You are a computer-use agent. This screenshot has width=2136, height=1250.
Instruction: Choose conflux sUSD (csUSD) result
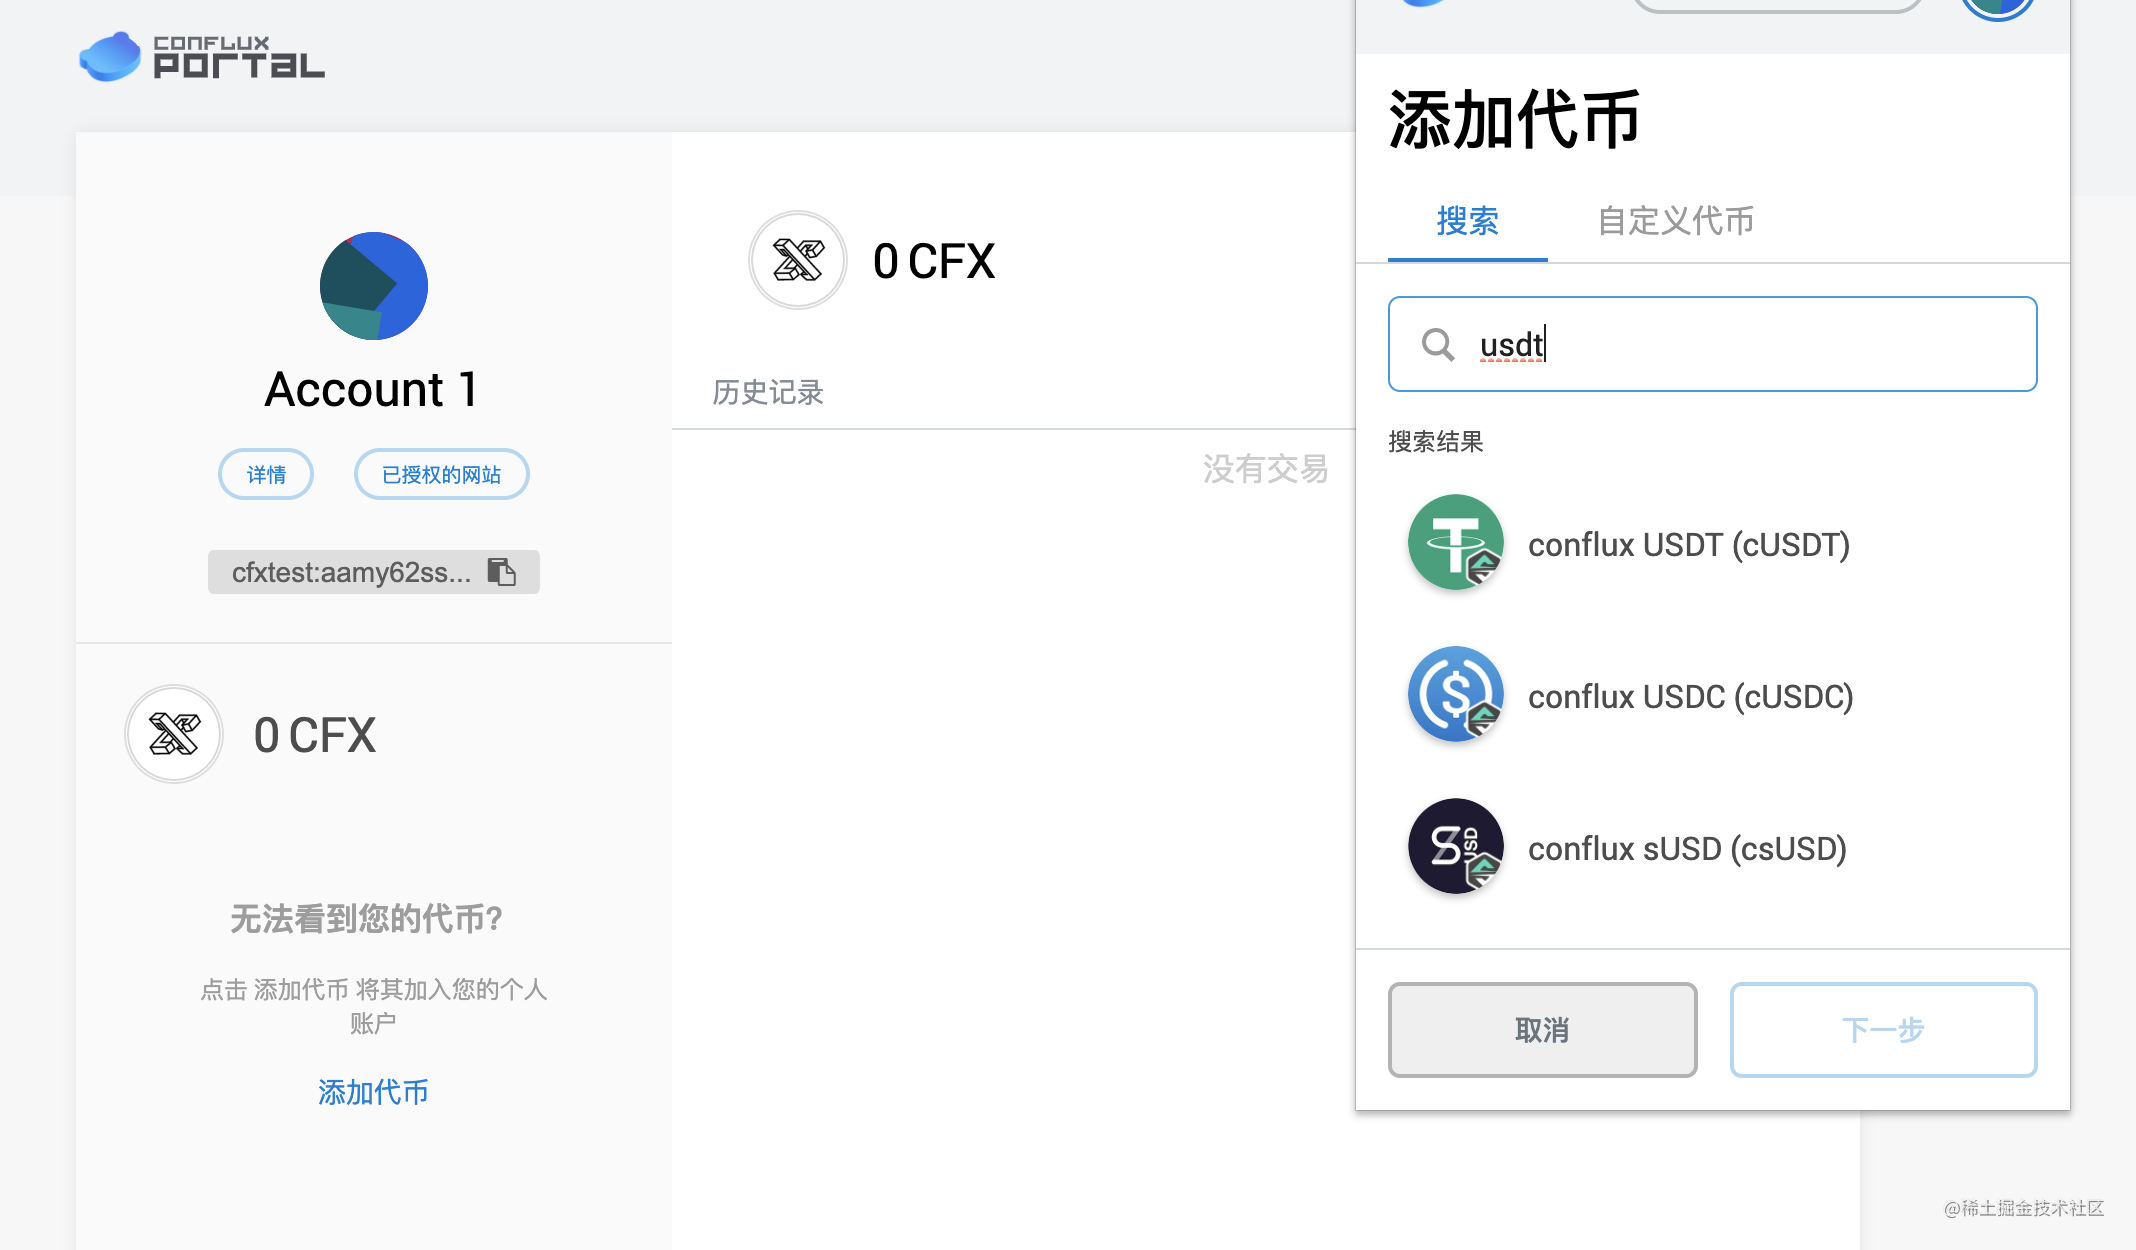pyautogui.click(x=1712, y=848)
